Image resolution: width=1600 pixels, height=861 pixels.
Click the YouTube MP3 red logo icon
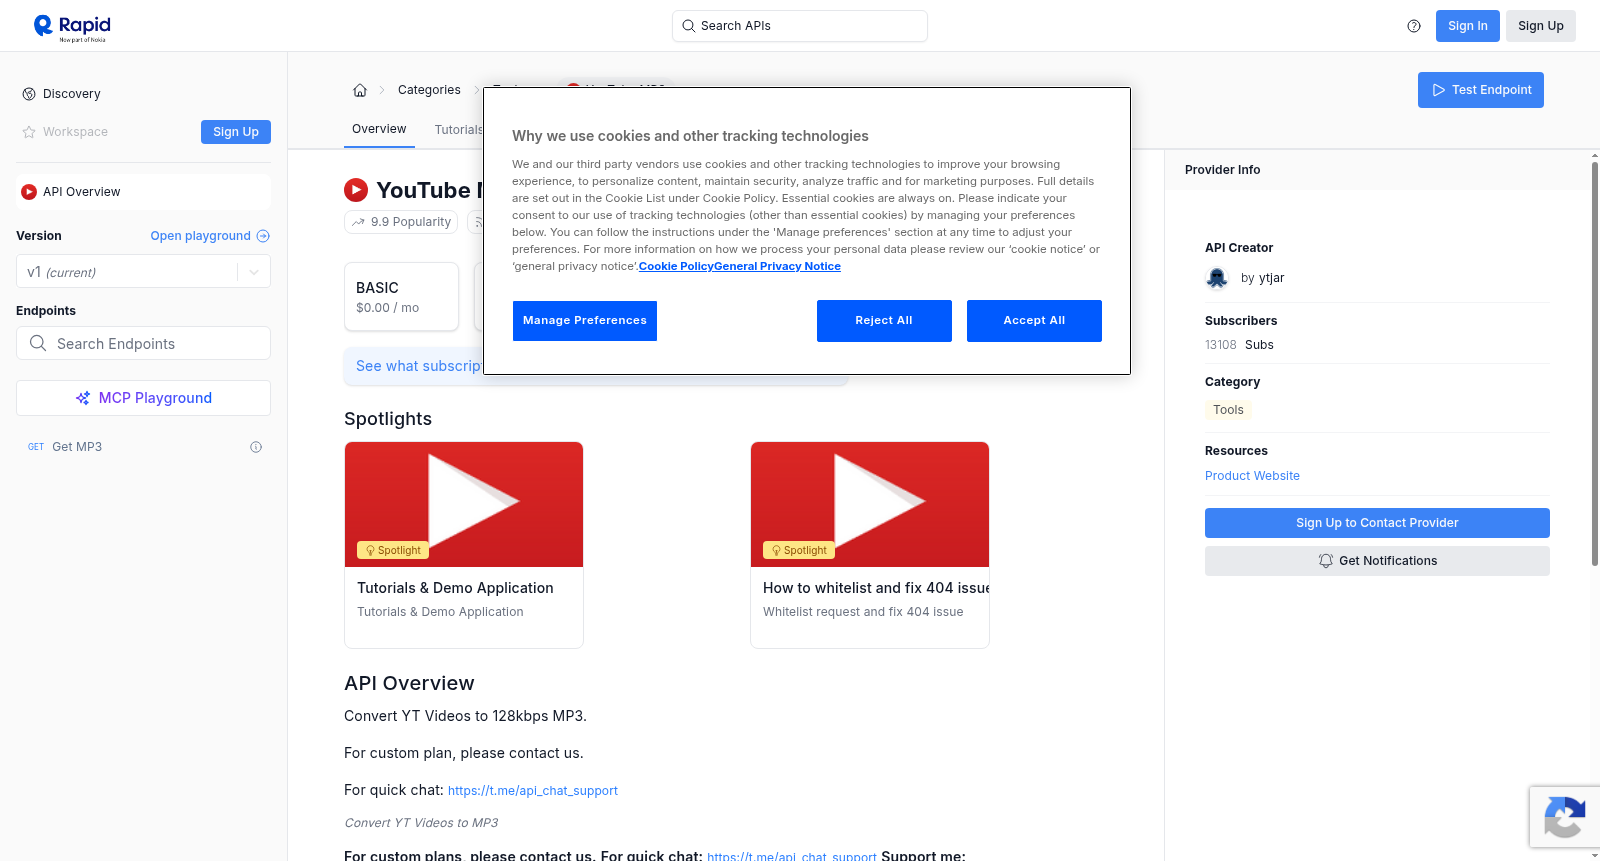(x=356, y=190)
